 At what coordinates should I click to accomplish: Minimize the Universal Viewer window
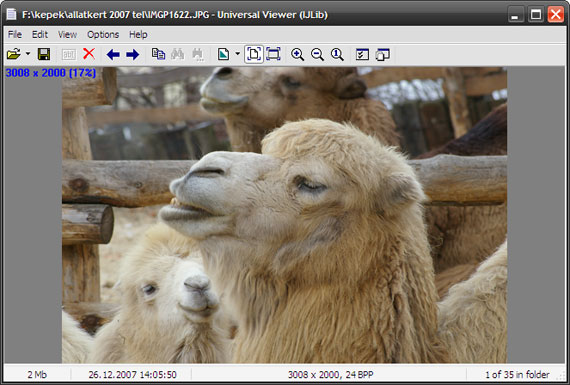(516, 15)
